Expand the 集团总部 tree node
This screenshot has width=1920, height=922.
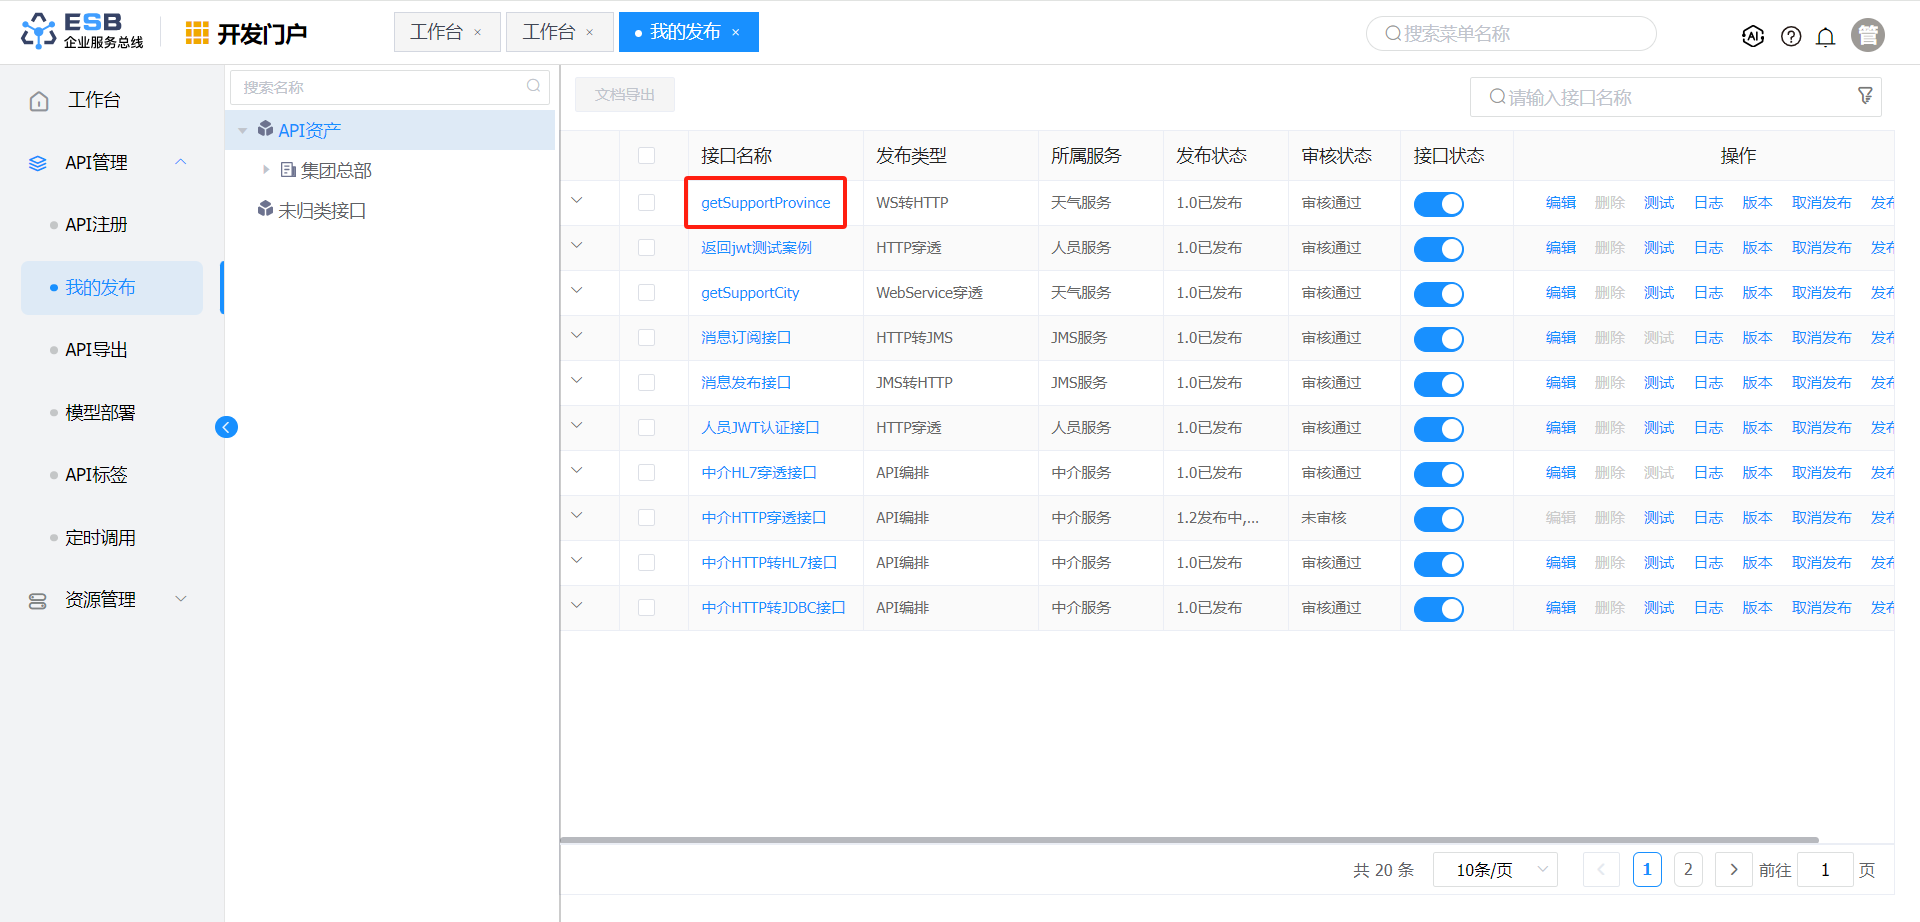266,170
